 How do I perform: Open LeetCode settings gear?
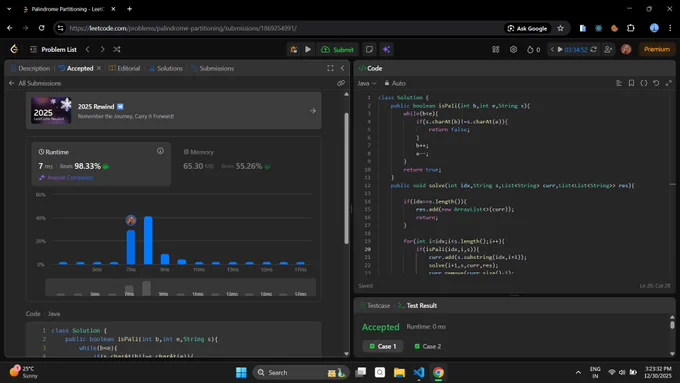pos(513,49)
